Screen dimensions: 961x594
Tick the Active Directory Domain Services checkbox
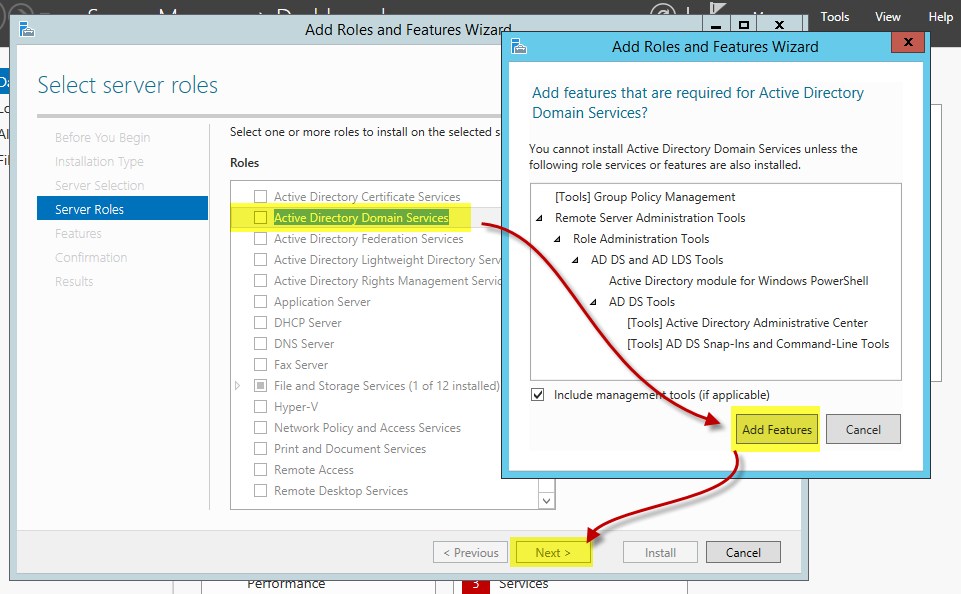[x=260, y=217]
